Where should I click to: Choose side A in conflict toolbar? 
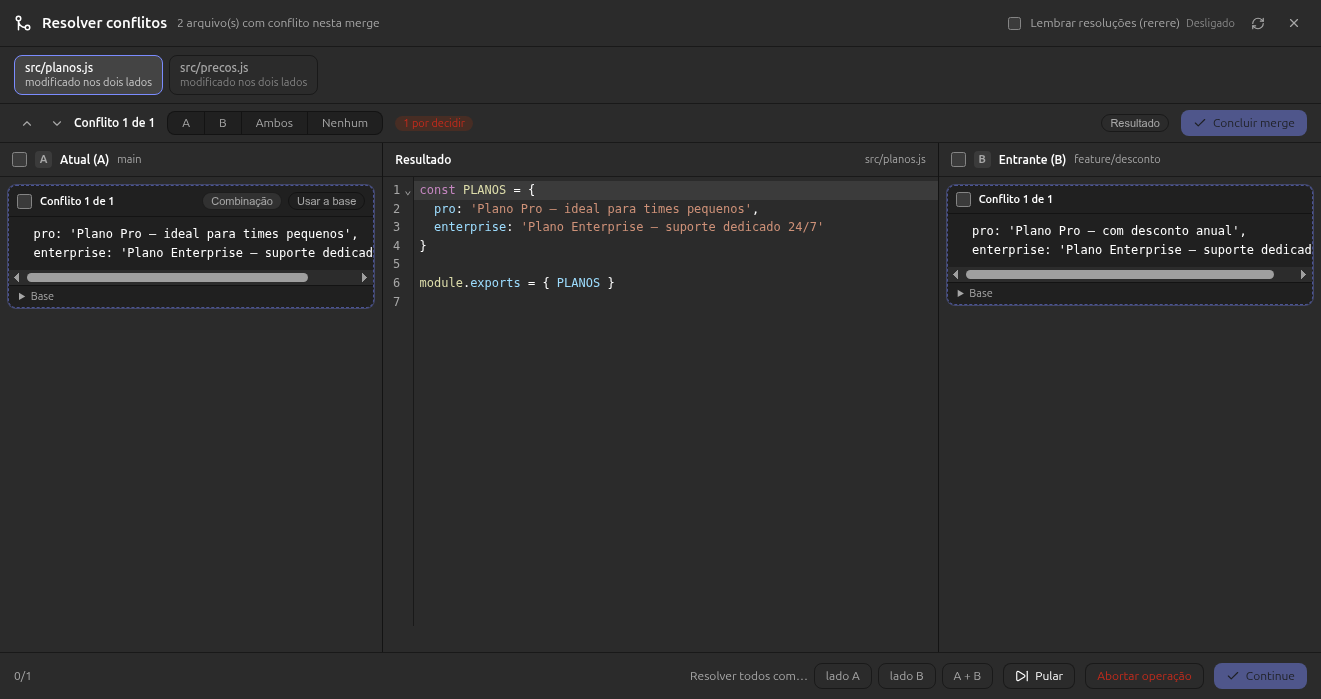(x=186, y=123)
